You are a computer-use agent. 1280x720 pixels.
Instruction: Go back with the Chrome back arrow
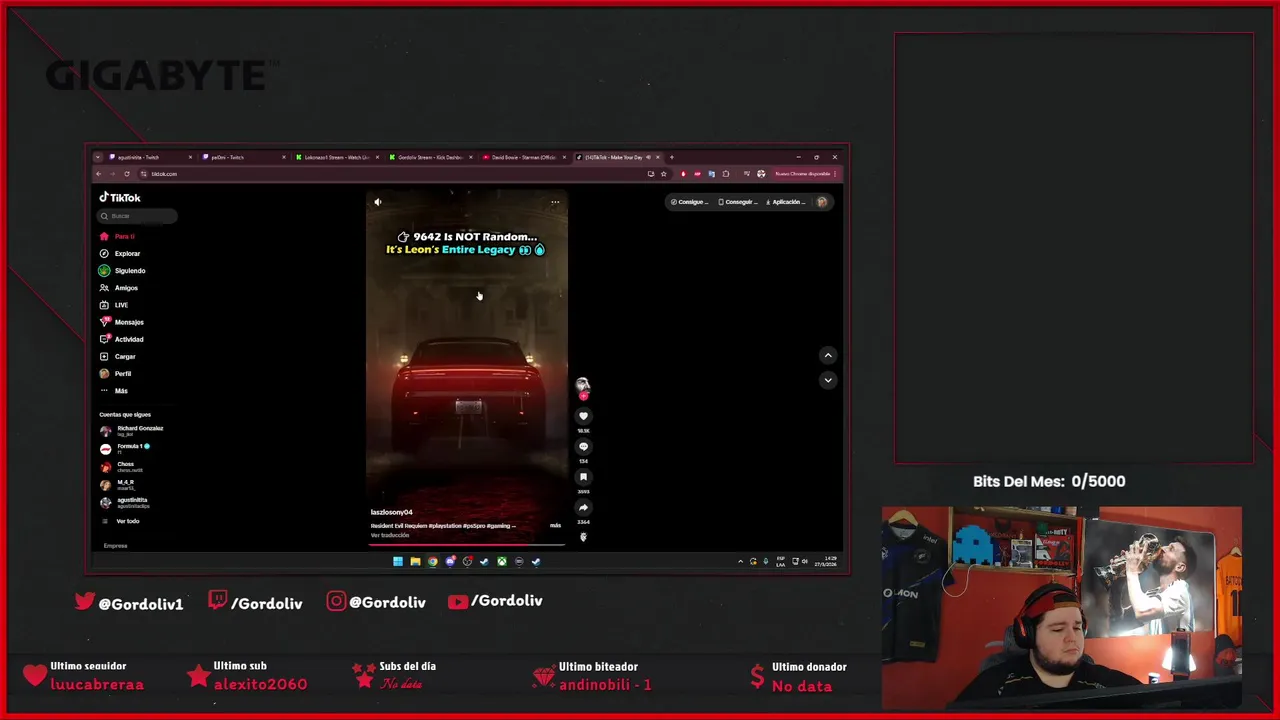tap(98, 174)
